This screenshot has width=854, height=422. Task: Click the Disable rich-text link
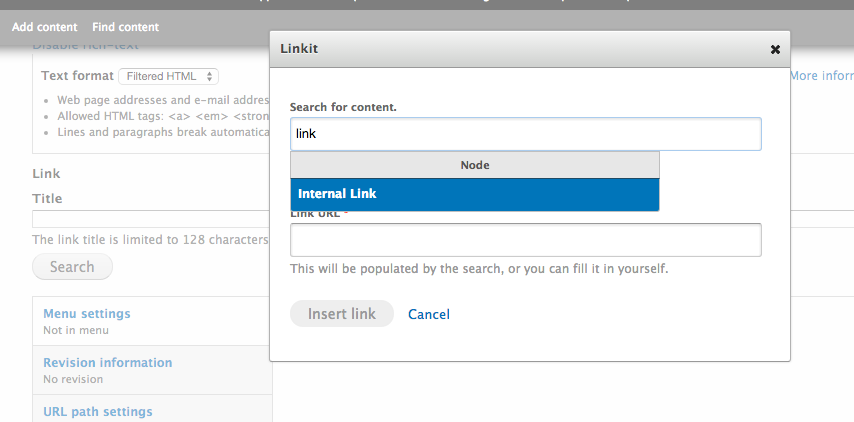point(86,46)
